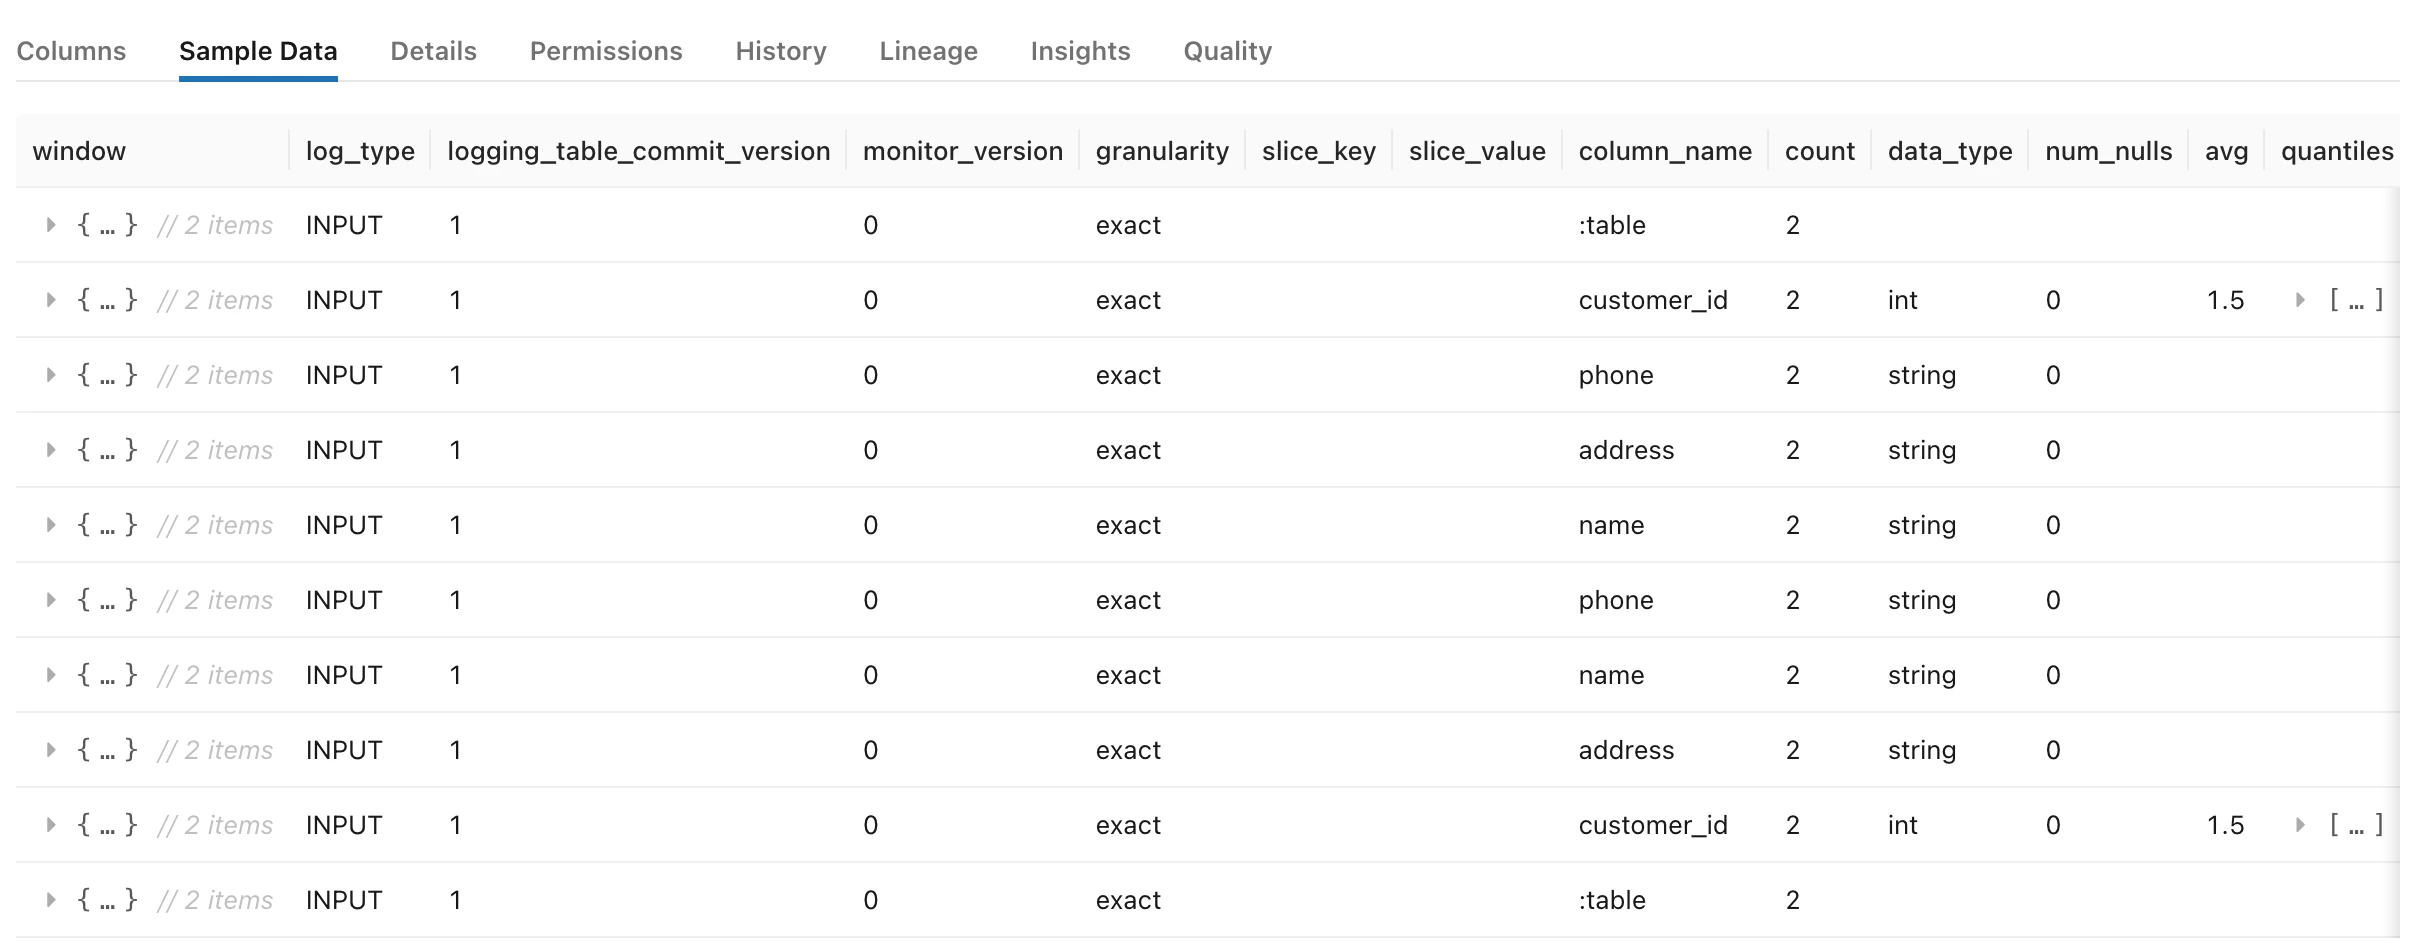This screenshot has height=946, width=2416.
Task: Expand quantiles array in last customer_id row
Action: point(2300,825)
